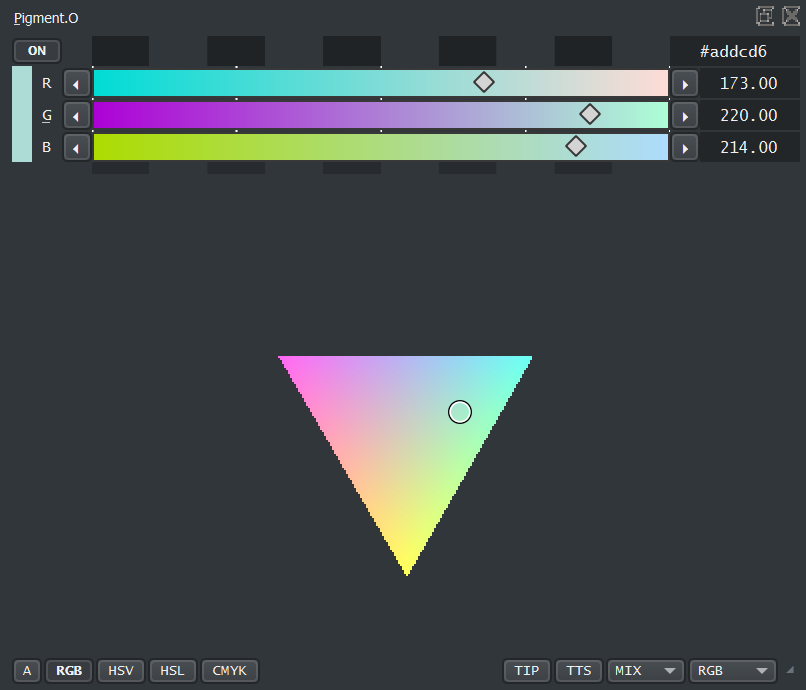The image size is (806, 690).
Task: Toggle the ON button off
Action: click(37, 51)
